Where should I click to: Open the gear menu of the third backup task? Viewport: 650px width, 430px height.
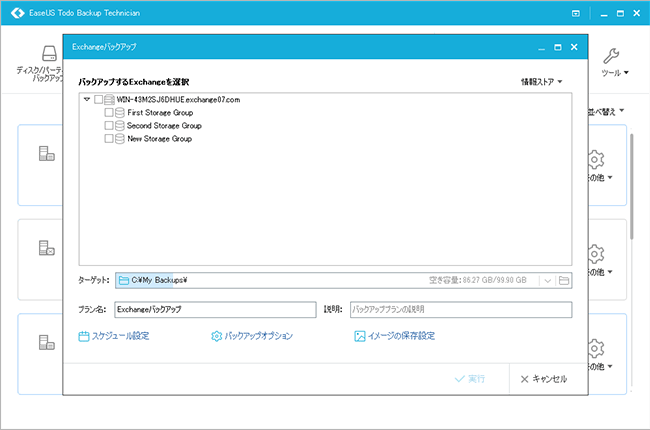[596, 348]
